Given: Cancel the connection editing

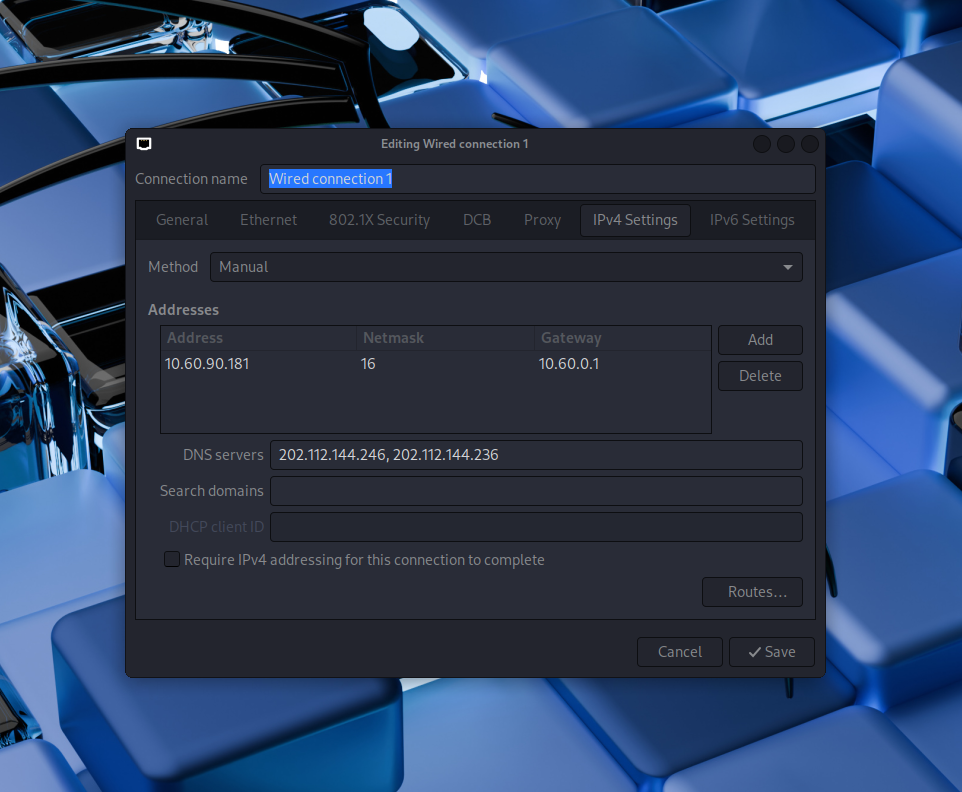Looking at the screenshot, I should pos(680,652).
